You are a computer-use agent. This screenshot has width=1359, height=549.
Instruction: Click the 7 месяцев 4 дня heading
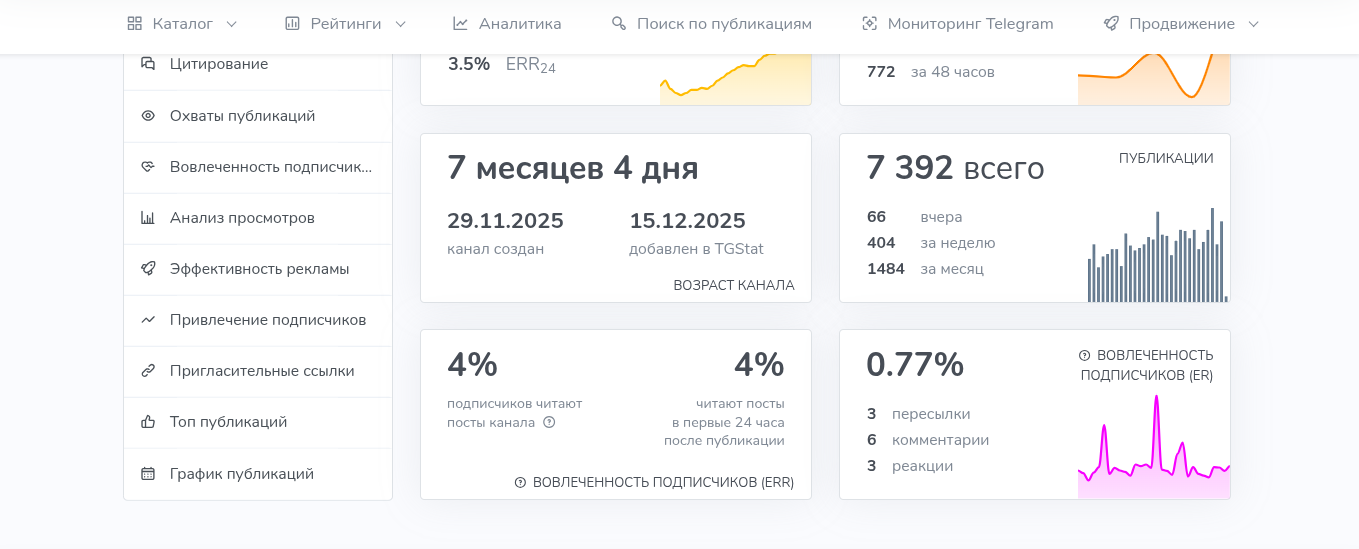(573, 168)
